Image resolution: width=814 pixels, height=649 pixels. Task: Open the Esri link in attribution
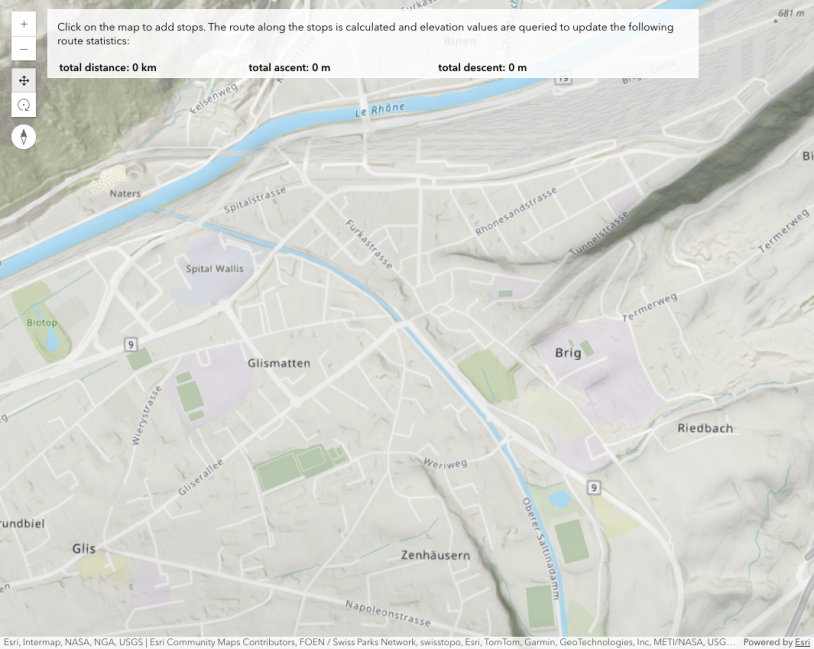[x=802, y=642]
